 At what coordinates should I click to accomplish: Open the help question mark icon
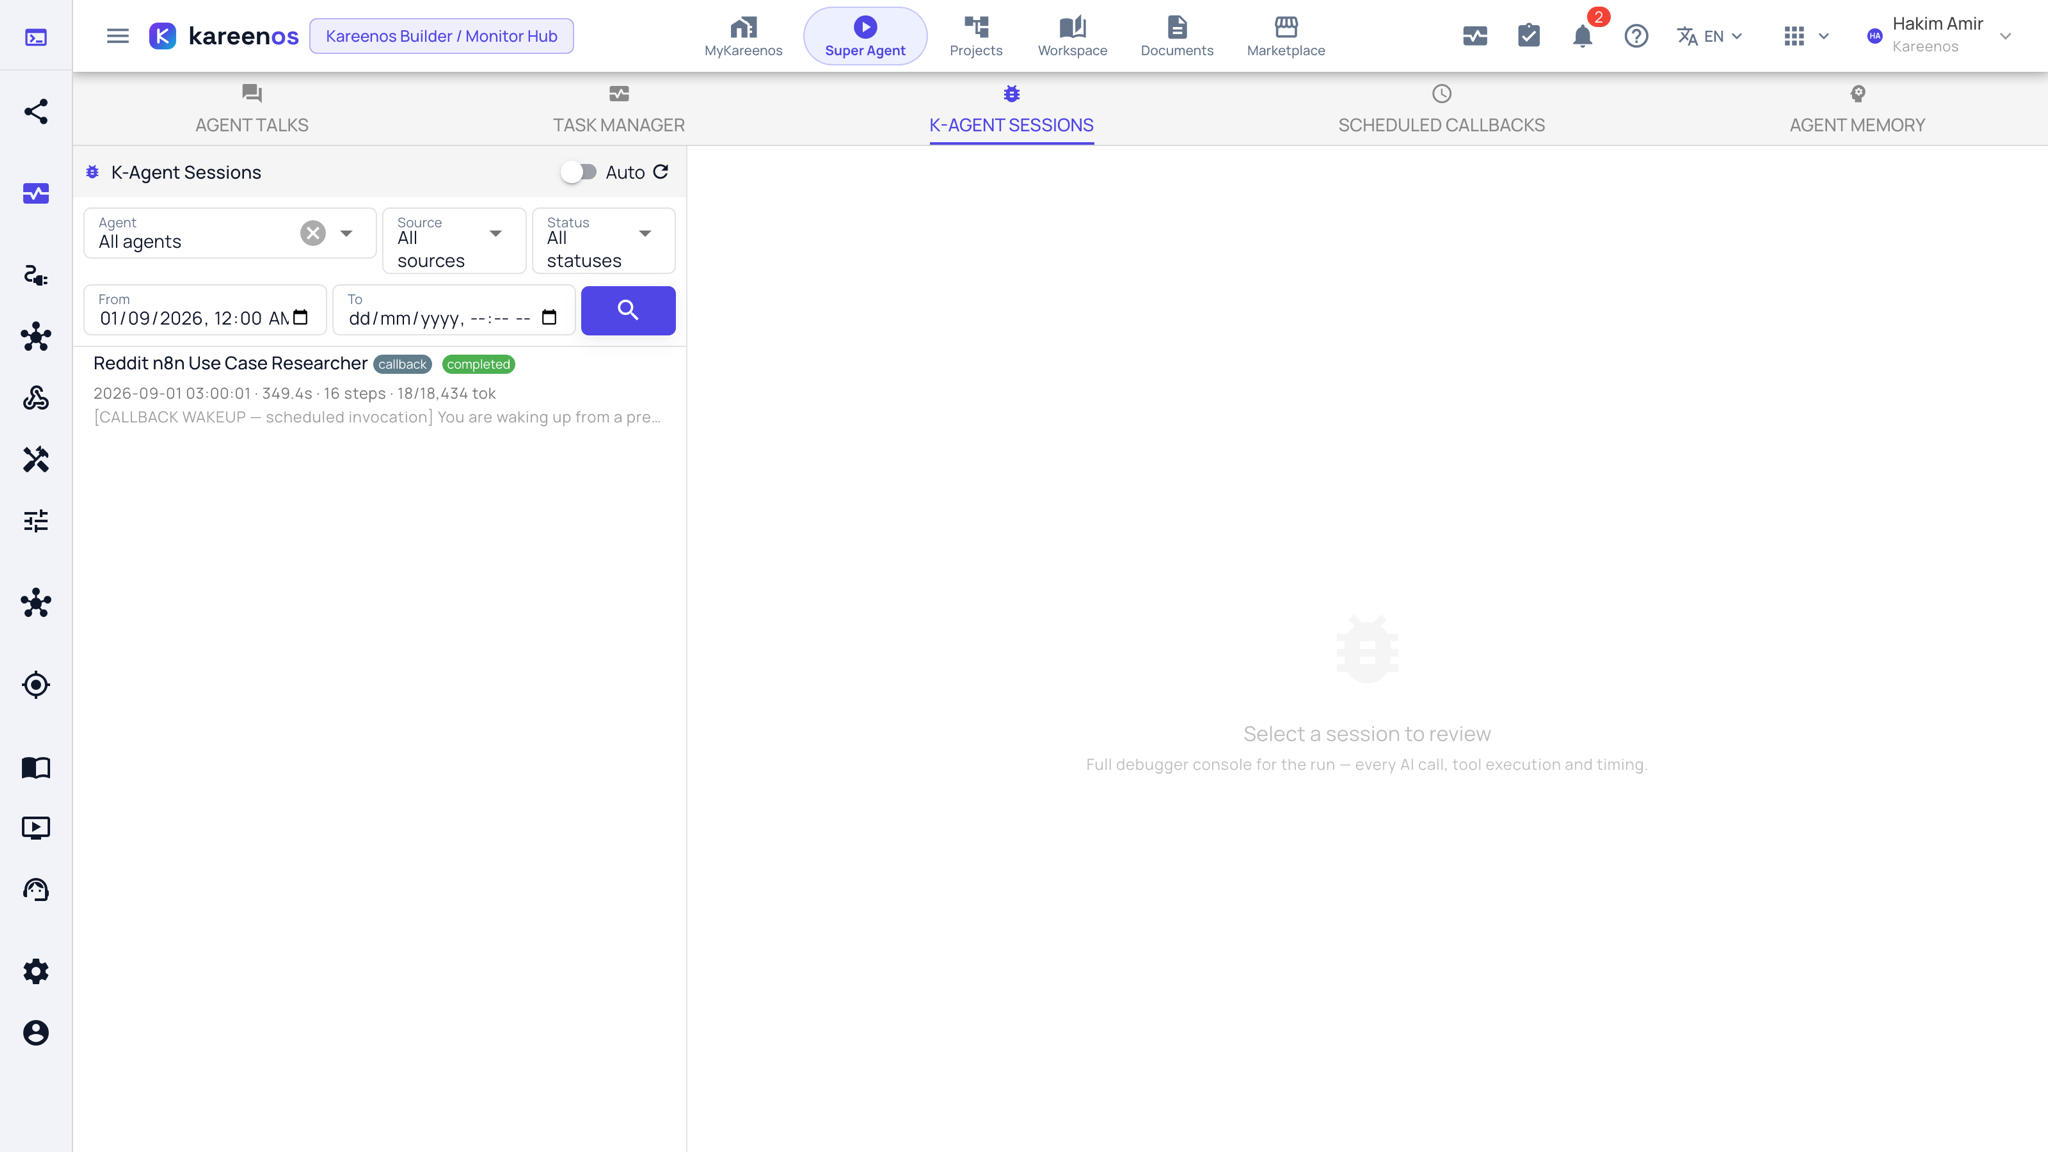click(1636, 36)
